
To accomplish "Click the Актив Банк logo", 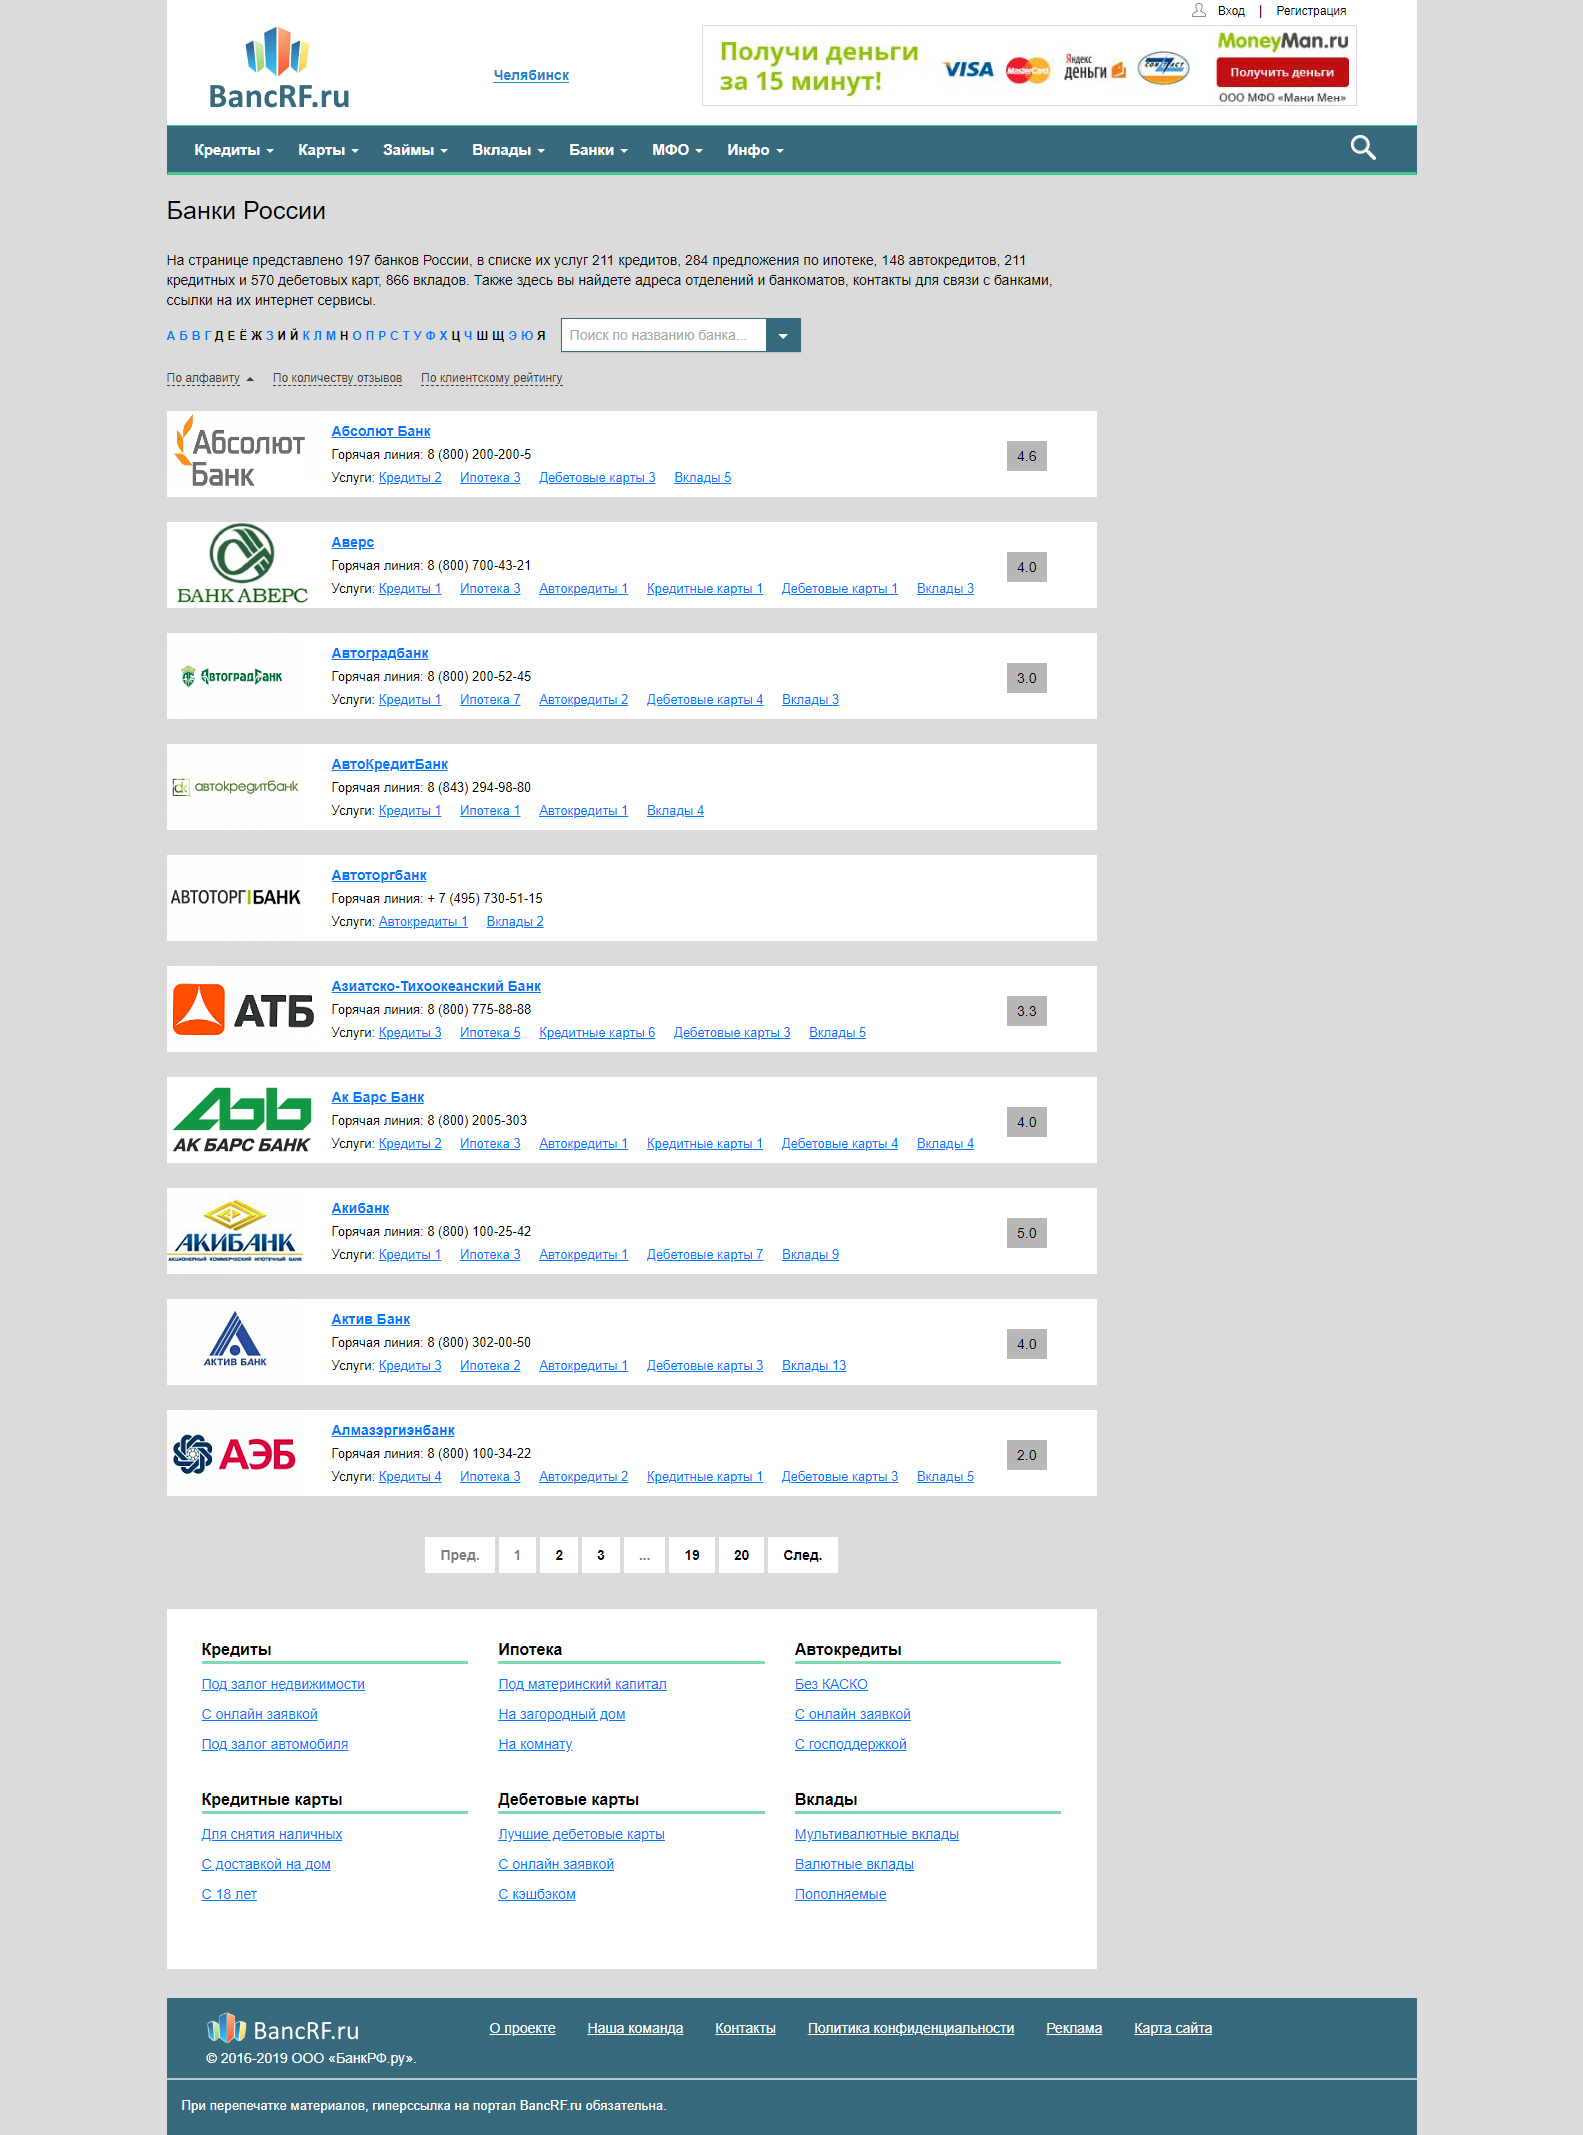I will [236, 1340].
